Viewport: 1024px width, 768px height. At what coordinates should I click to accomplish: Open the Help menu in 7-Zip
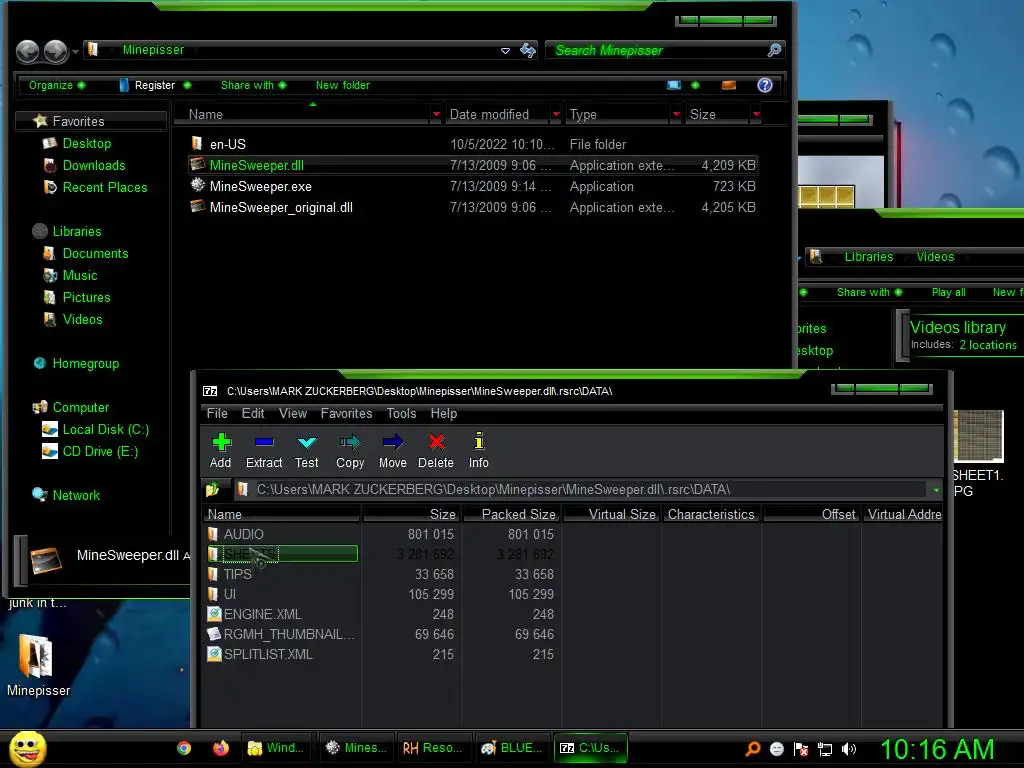click(443, 413)
